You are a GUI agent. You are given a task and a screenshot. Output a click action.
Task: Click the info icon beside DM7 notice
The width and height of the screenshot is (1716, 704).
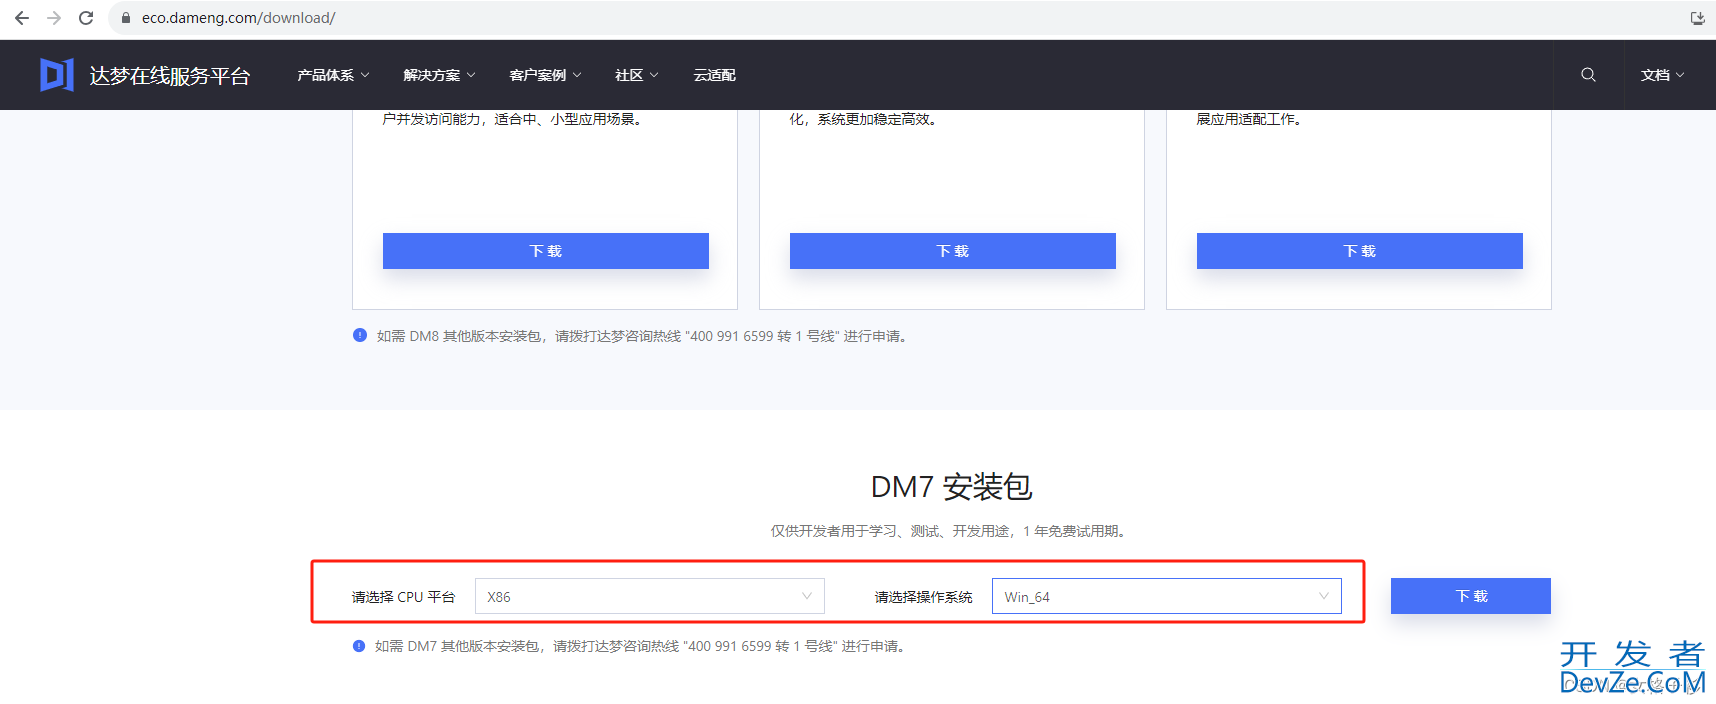(x=359, y=646)
